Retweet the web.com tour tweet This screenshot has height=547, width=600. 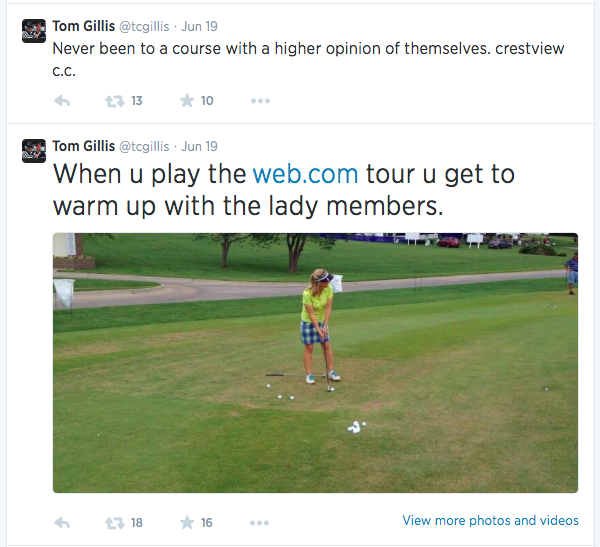115,522
